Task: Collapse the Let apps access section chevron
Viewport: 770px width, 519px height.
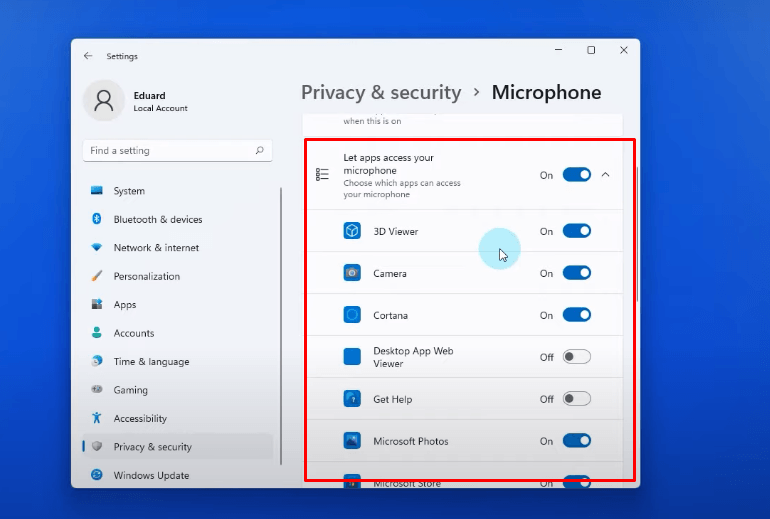Action: click(x=605, y=175)
